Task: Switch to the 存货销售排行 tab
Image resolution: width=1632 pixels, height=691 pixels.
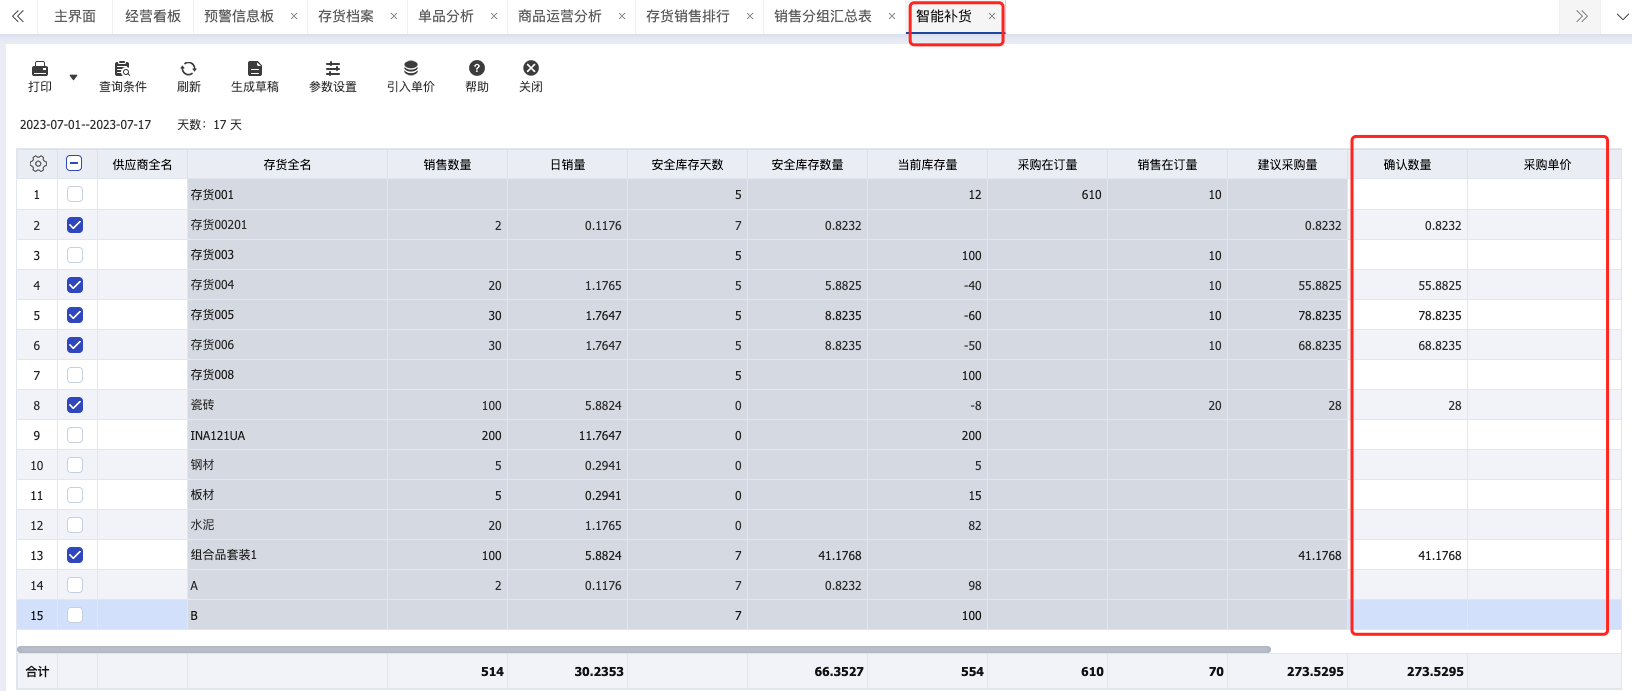Action: [x=688, y=16]
